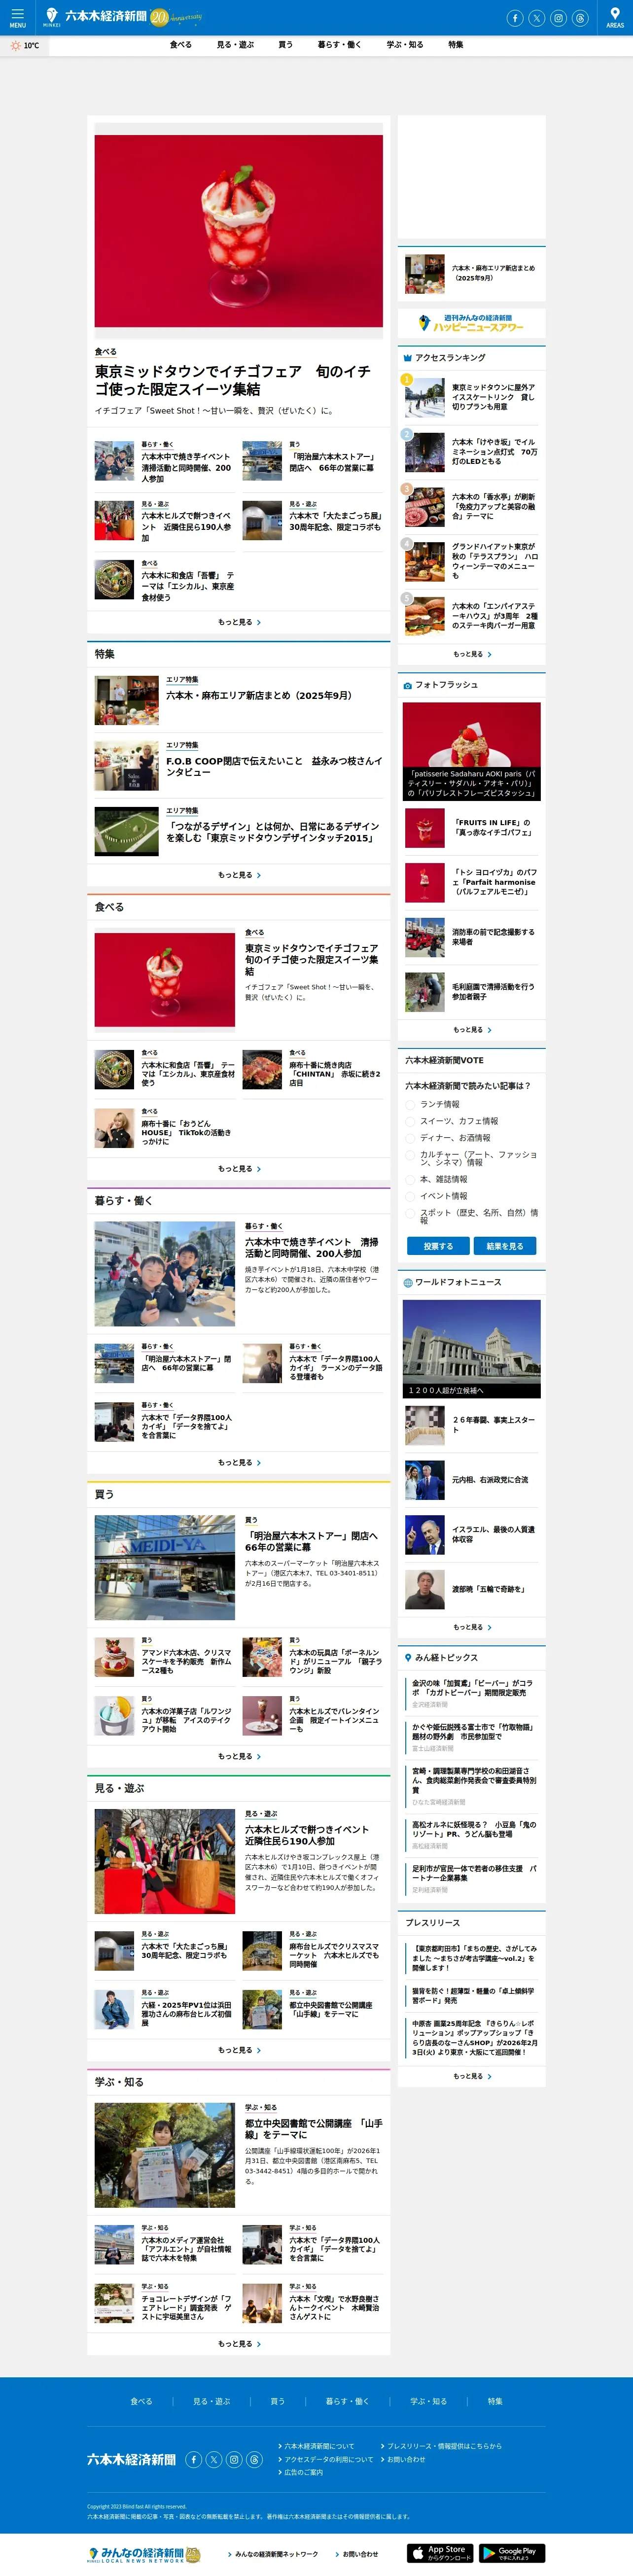Expand もっと見る in the 食べる section

click(x=239, y=1169)
